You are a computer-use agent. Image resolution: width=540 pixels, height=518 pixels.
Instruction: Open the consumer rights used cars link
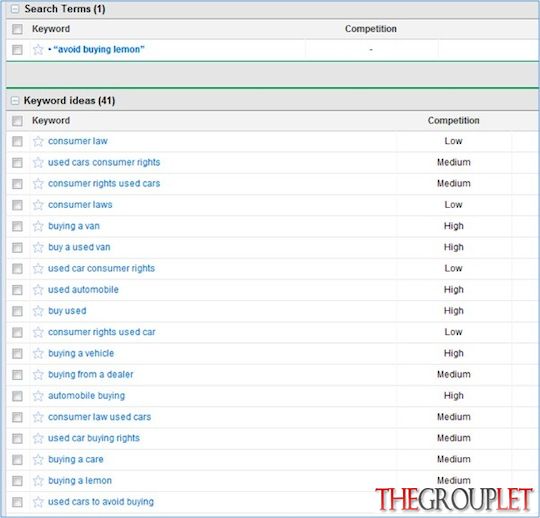[x=104, y=184]
